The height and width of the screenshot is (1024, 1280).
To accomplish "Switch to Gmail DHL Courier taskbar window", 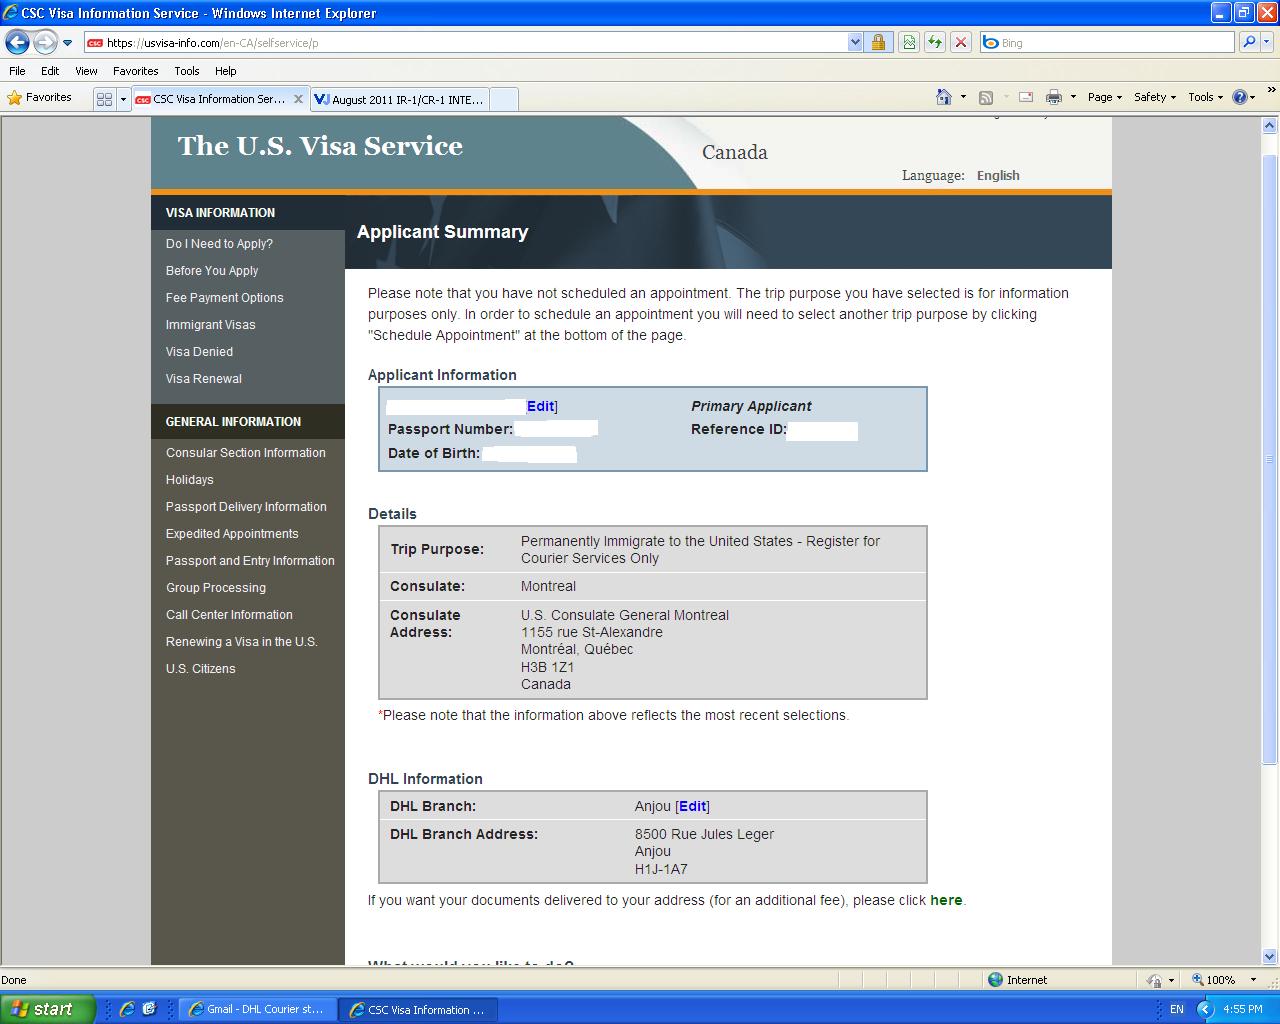I will pyautogui.click(x=257, y=1010).
